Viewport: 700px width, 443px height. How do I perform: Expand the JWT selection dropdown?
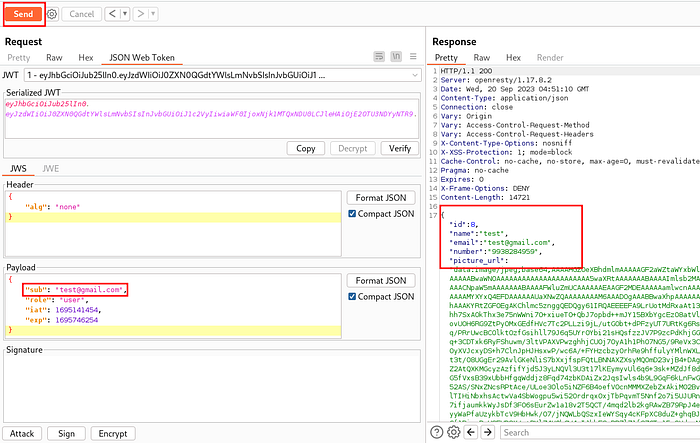click(x=415, y=75)
